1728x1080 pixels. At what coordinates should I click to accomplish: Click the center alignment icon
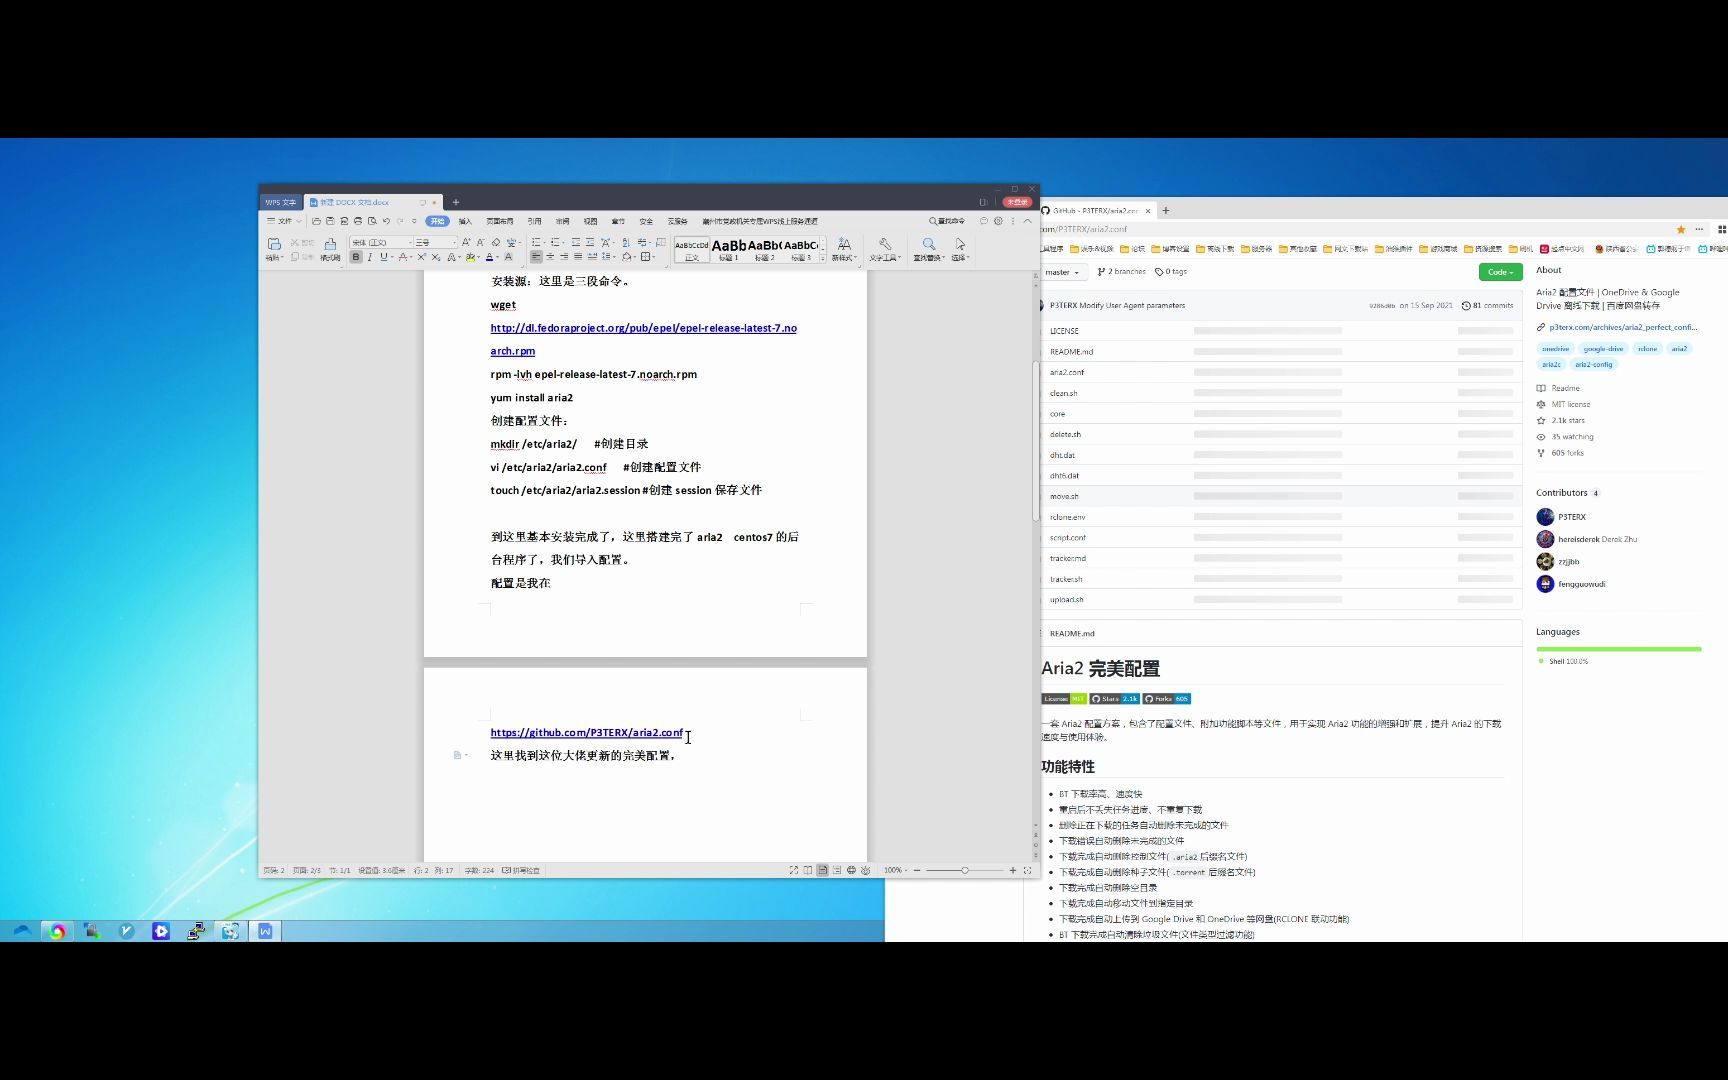pyautogui.click(x=550, y=256)
